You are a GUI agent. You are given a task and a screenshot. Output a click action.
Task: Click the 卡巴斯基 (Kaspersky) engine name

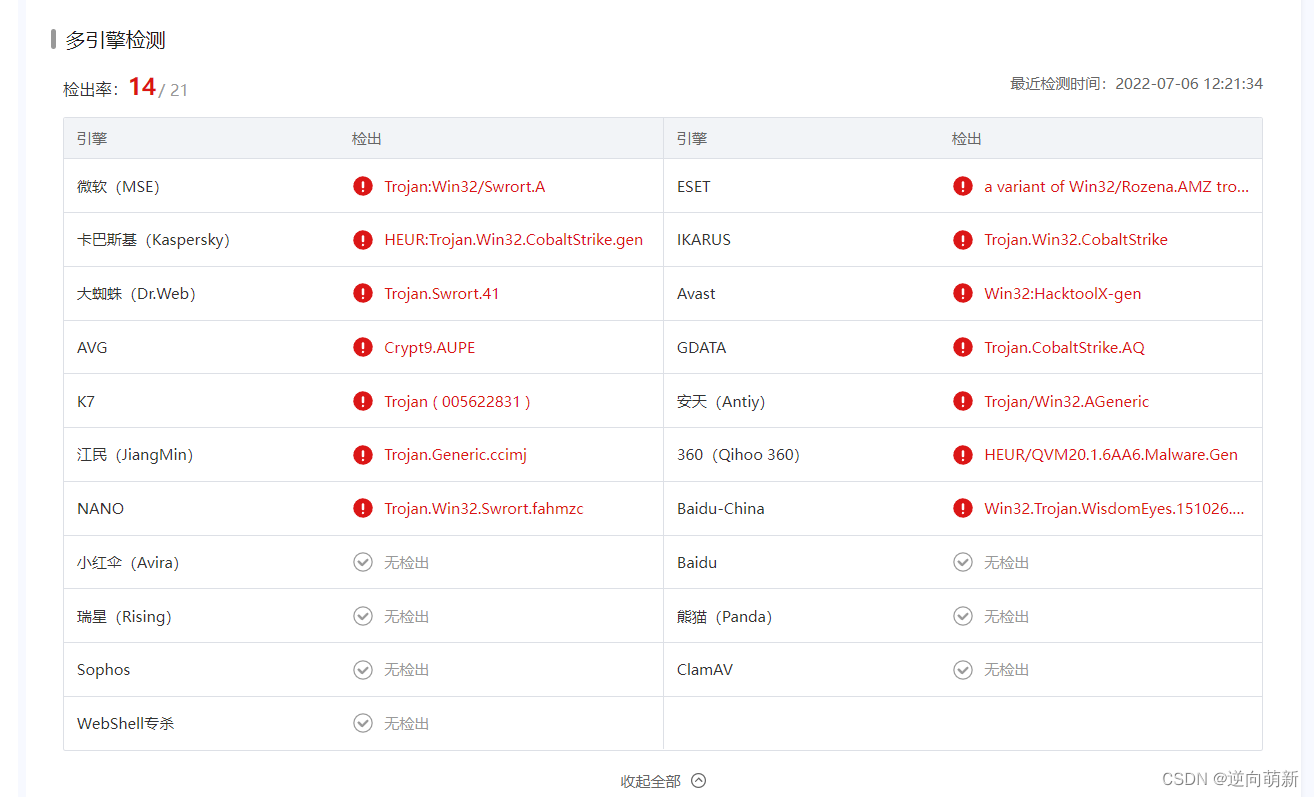click(x=153, y=240)
